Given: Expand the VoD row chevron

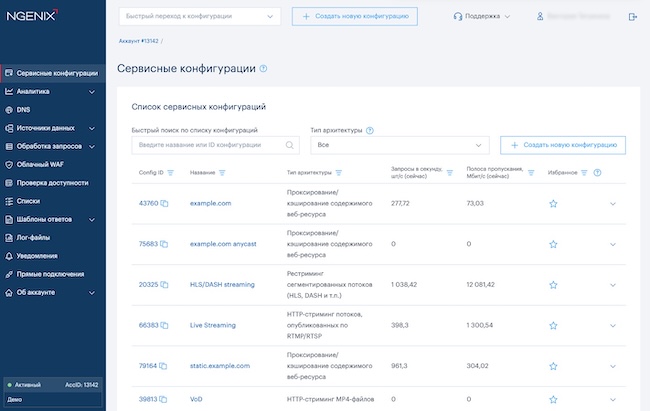Looking at the screenshot, I should (x=613, y=400).
